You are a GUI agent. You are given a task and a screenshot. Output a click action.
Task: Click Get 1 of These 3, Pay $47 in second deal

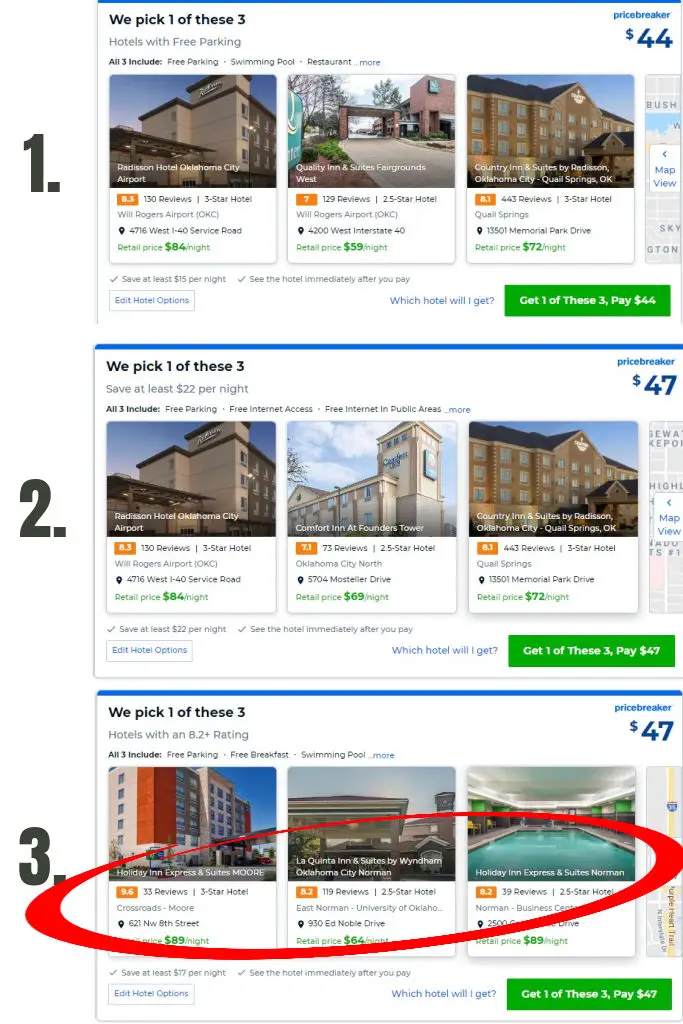coord(591,650)
